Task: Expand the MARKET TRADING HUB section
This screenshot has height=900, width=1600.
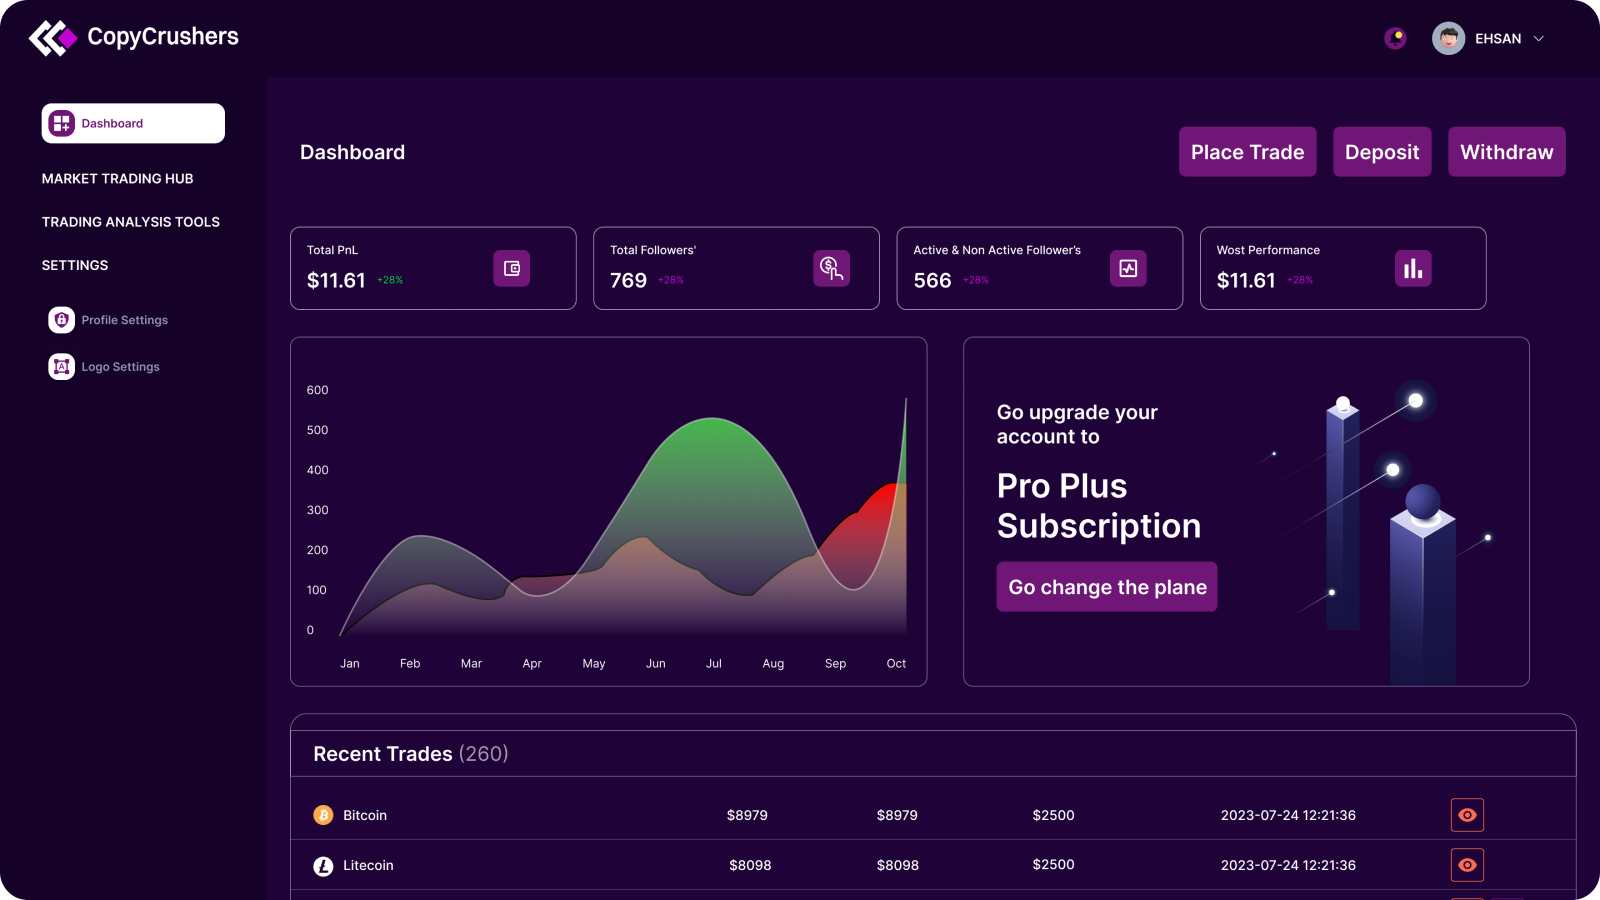Action: tap(118, 179)
